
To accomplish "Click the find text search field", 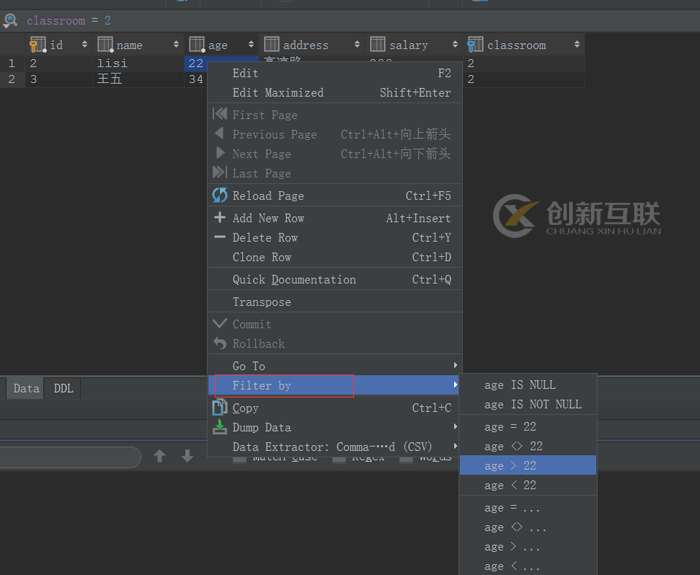I will 69,457.
